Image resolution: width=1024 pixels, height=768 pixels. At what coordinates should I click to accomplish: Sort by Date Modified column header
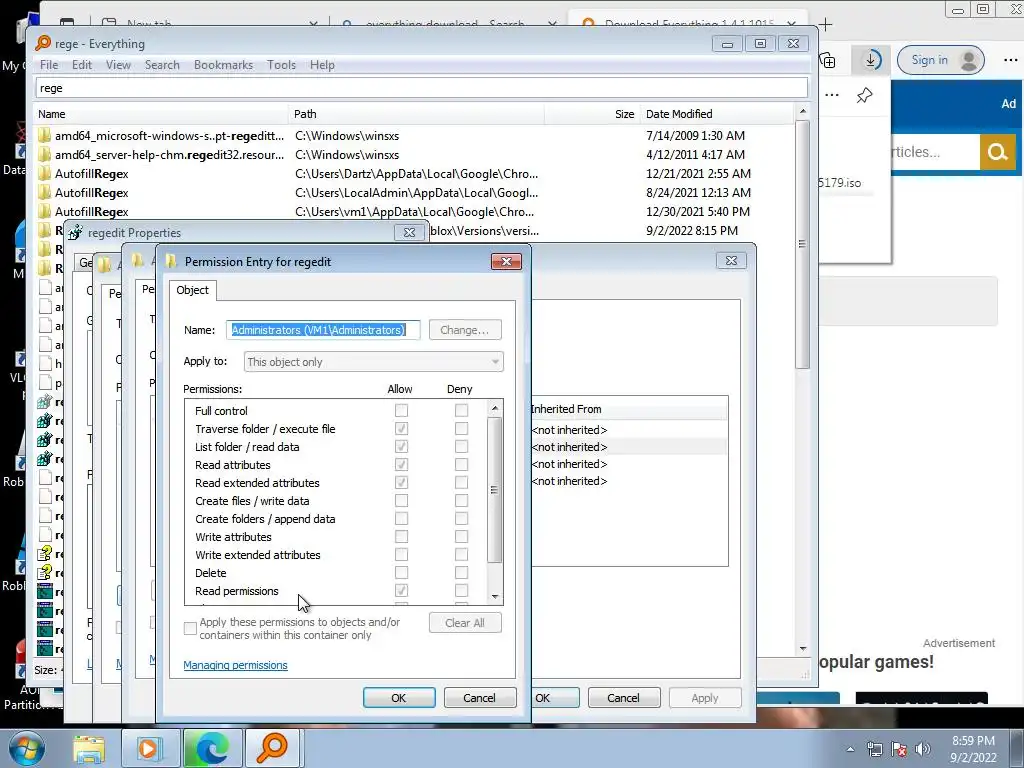(x=717, y=114)
